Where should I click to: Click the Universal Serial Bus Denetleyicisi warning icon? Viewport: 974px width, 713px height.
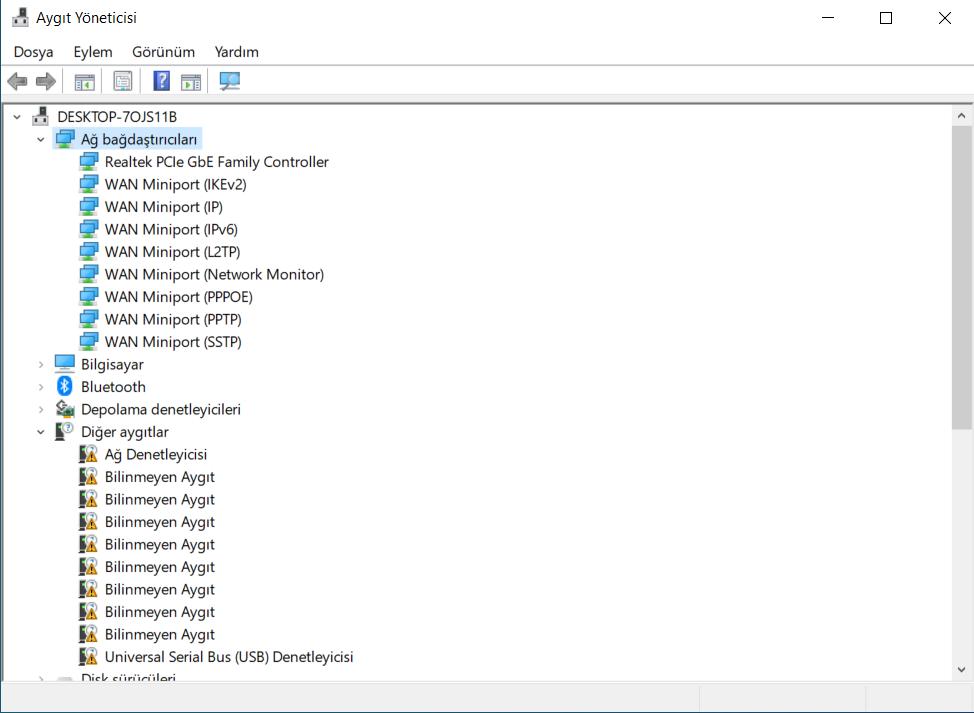(89, 656)
